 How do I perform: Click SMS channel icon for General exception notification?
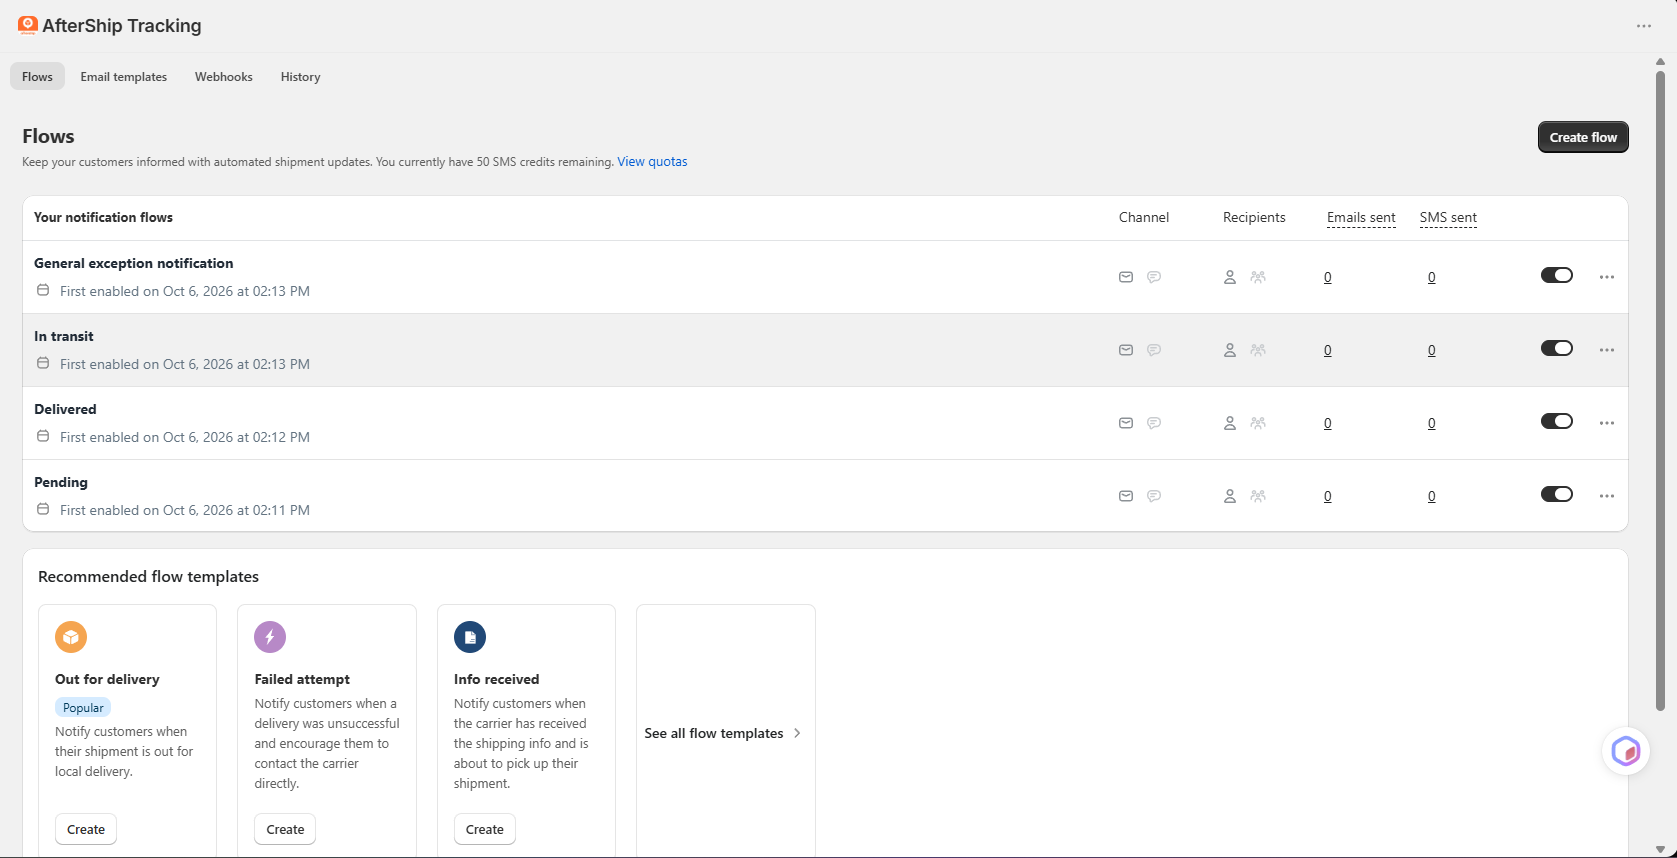1154,277
